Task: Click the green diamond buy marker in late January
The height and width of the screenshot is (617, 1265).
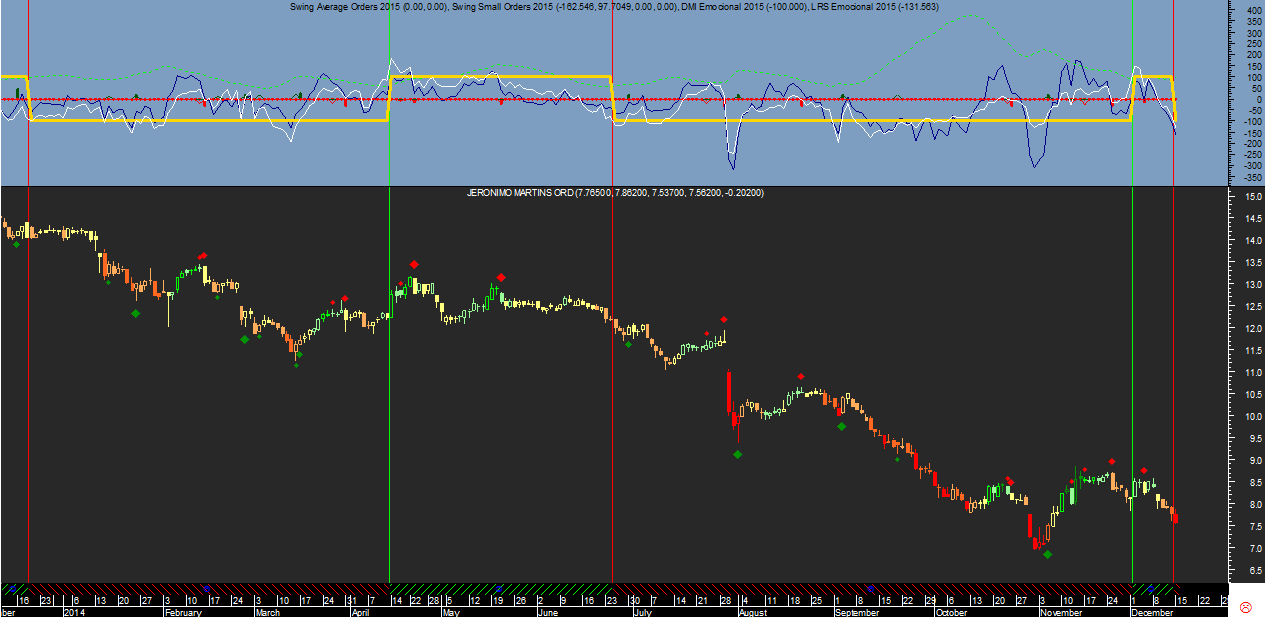Action: click(136, 313)
